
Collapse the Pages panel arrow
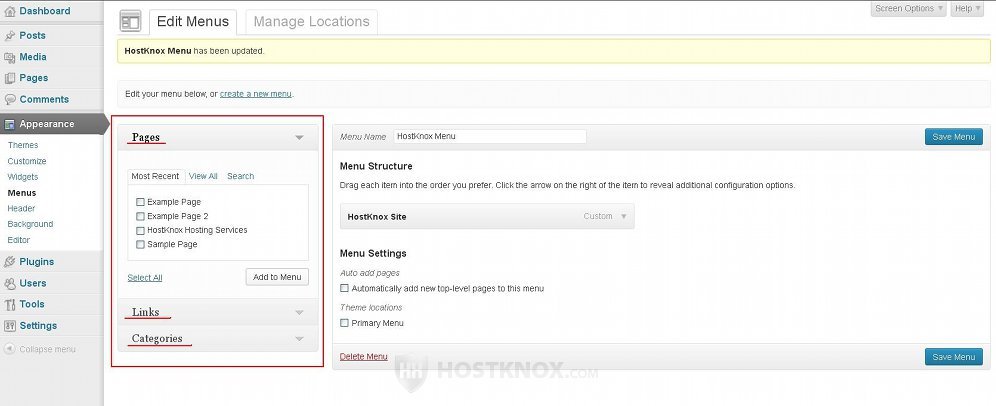[299, 137]
